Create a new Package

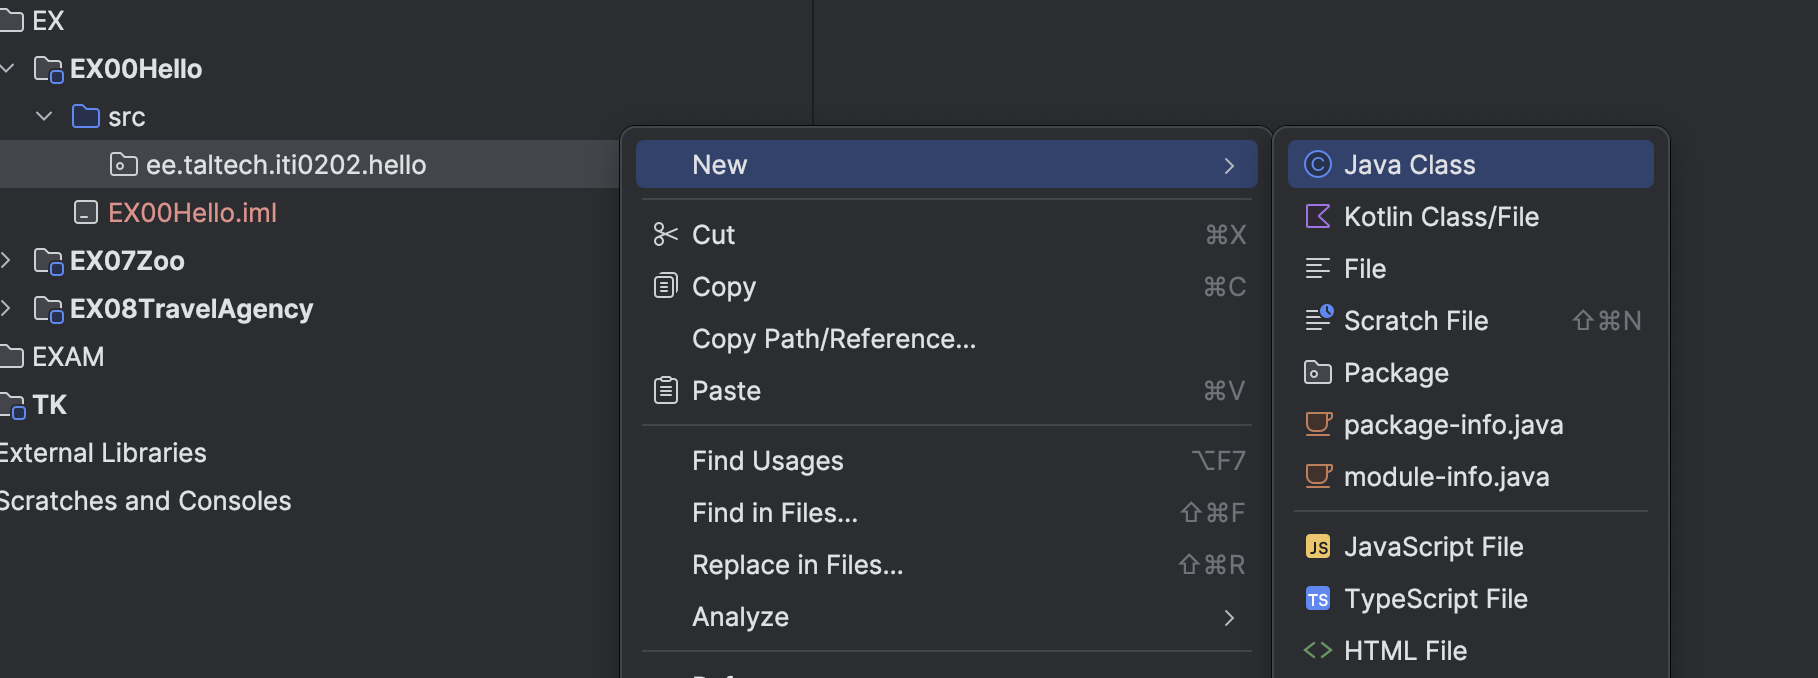click(x=1395, y=373)
